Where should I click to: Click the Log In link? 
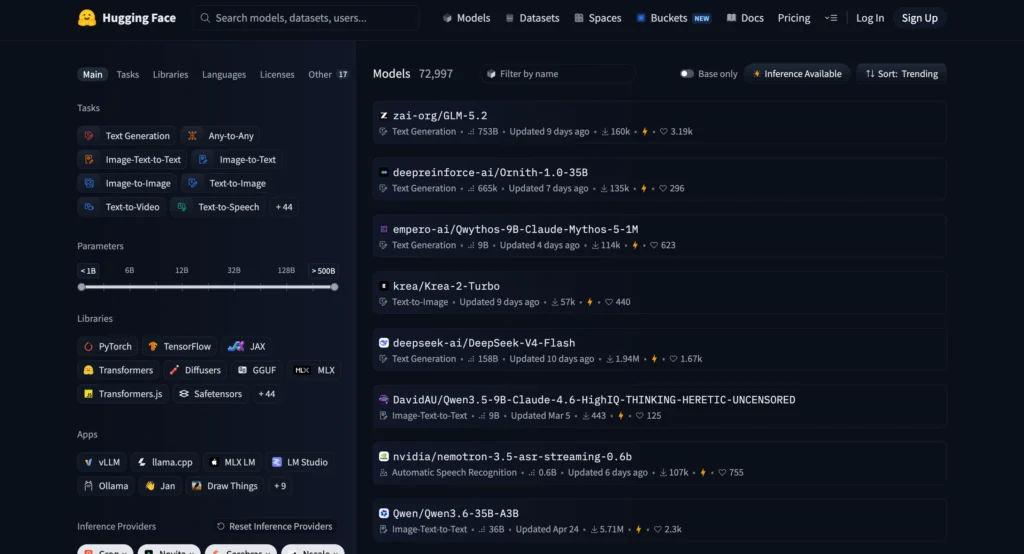tap(870, 18)
